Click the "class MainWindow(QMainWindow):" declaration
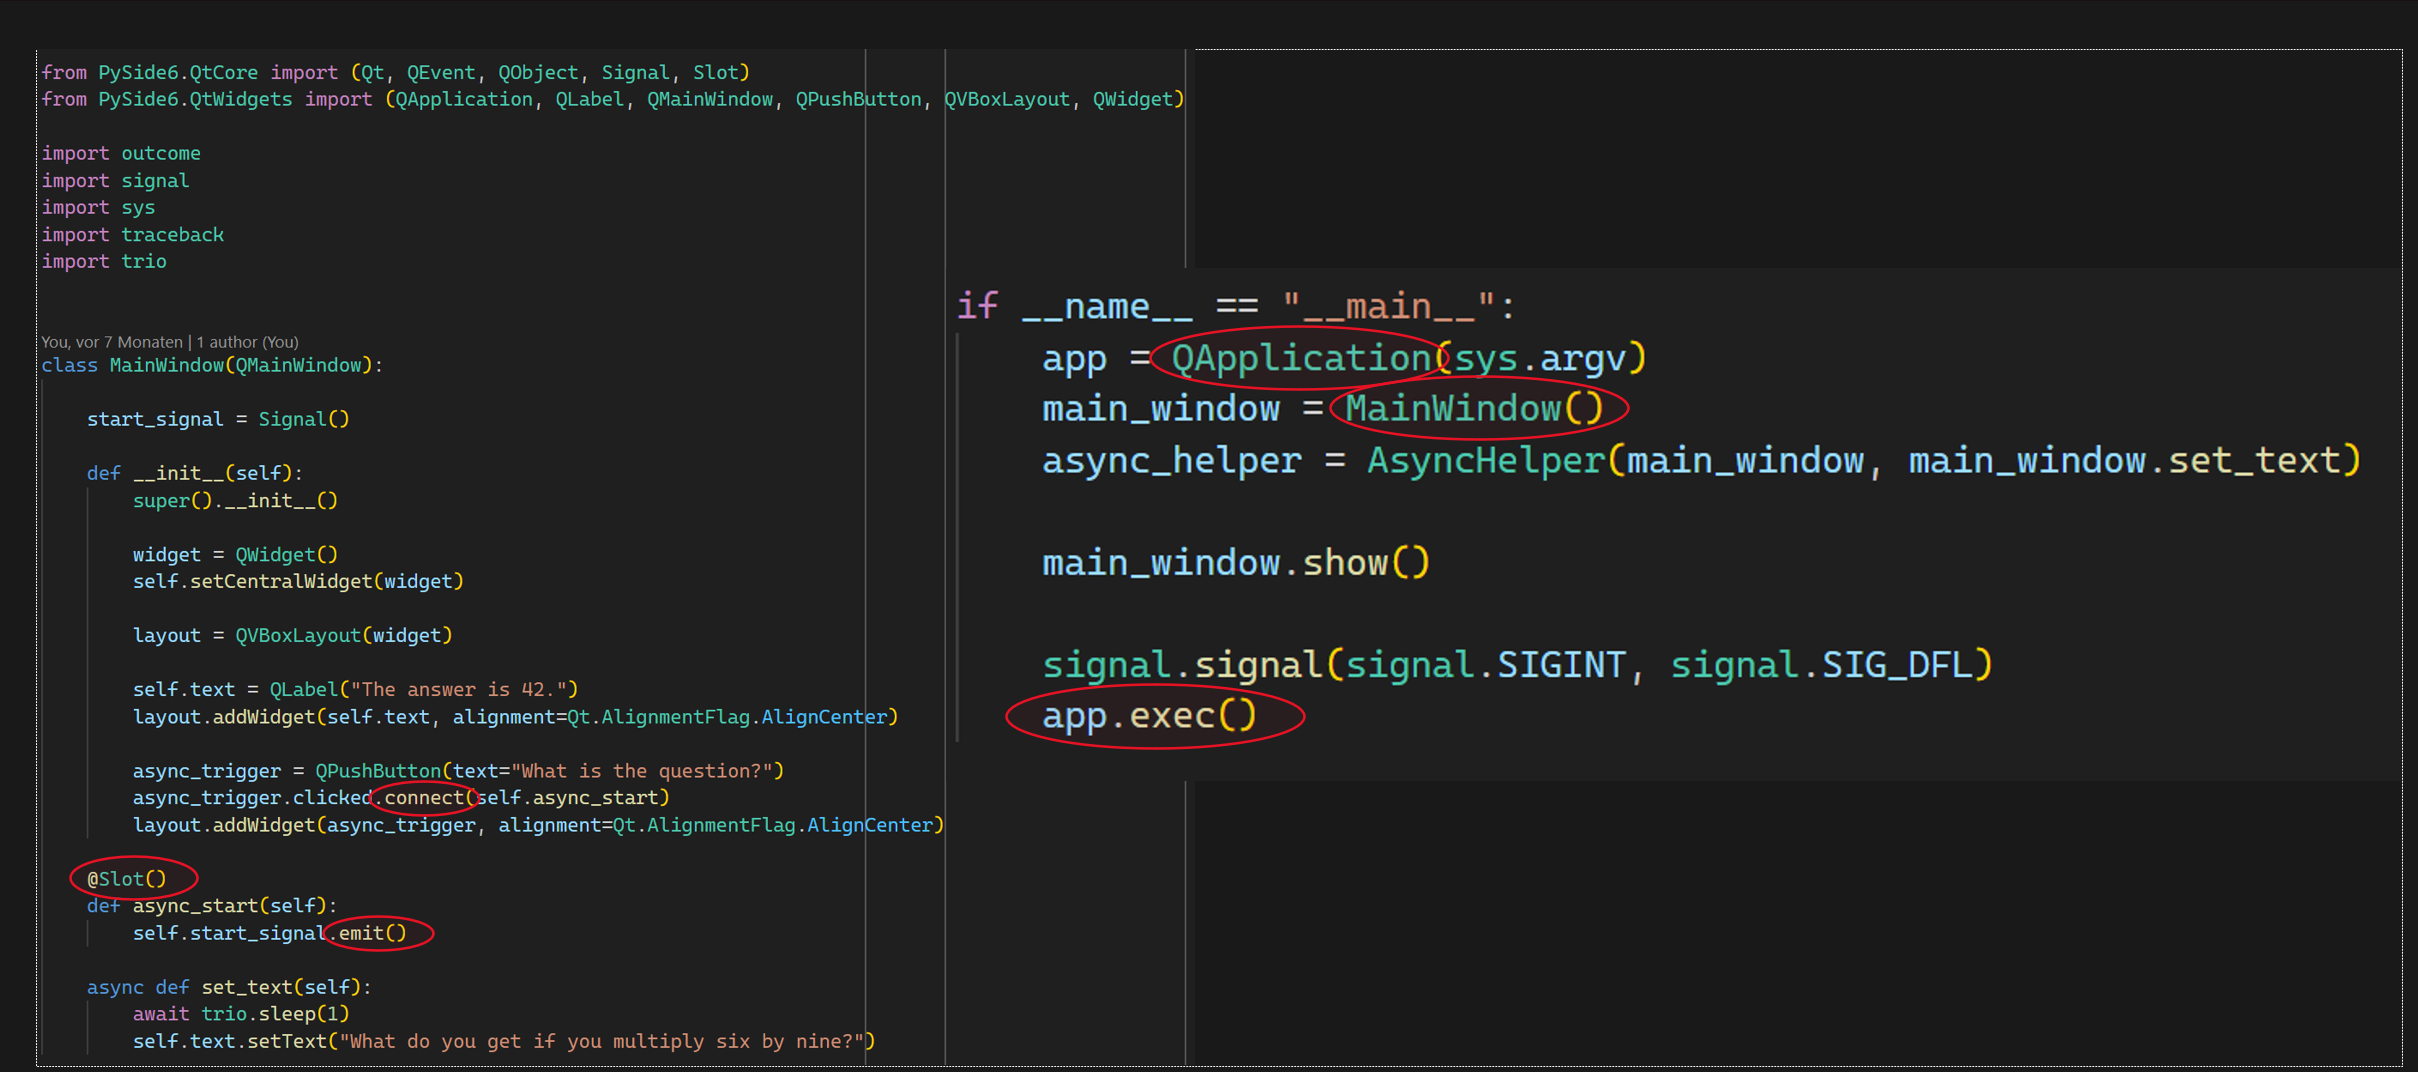Screen dimensions: 2418x1072 coord(212,365)
